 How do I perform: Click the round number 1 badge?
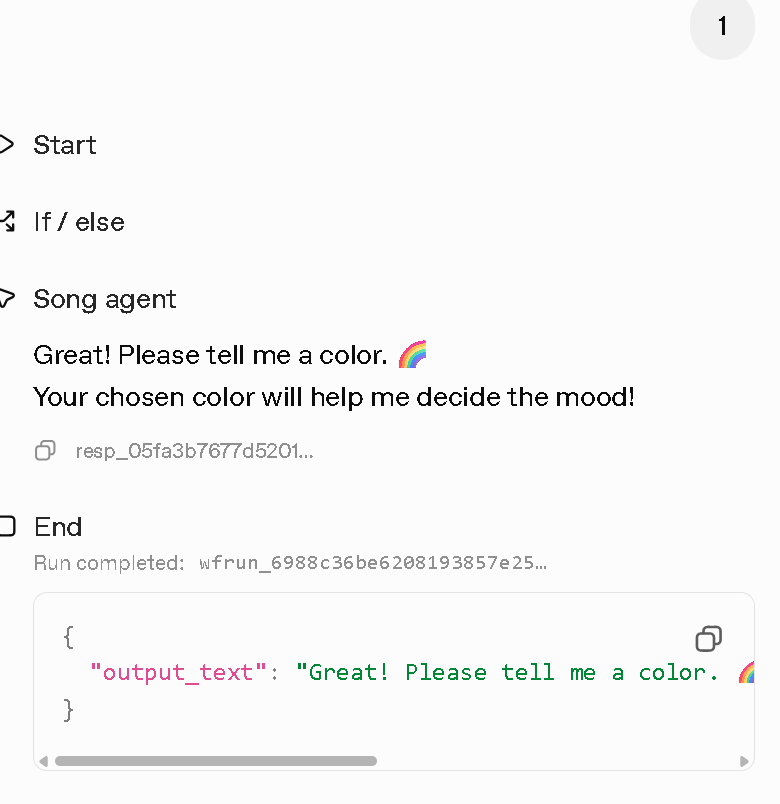click(722, 27)
